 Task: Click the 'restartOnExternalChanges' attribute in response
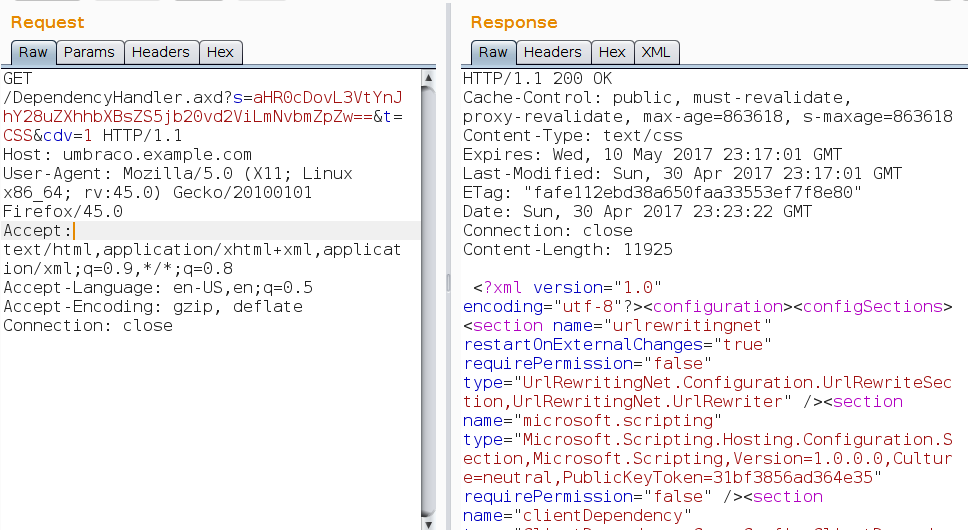pyautogui.click(x=583, y=345)
